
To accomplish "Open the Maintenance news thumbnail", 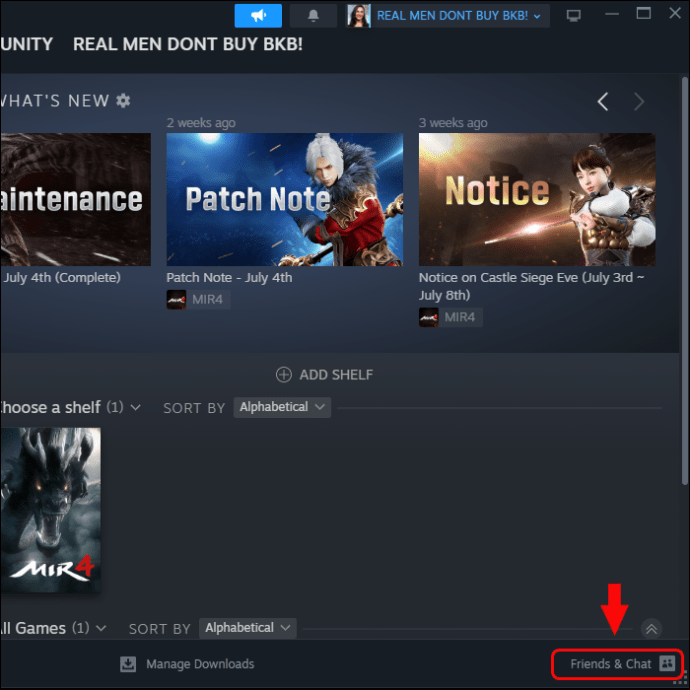I will point(76,199).
